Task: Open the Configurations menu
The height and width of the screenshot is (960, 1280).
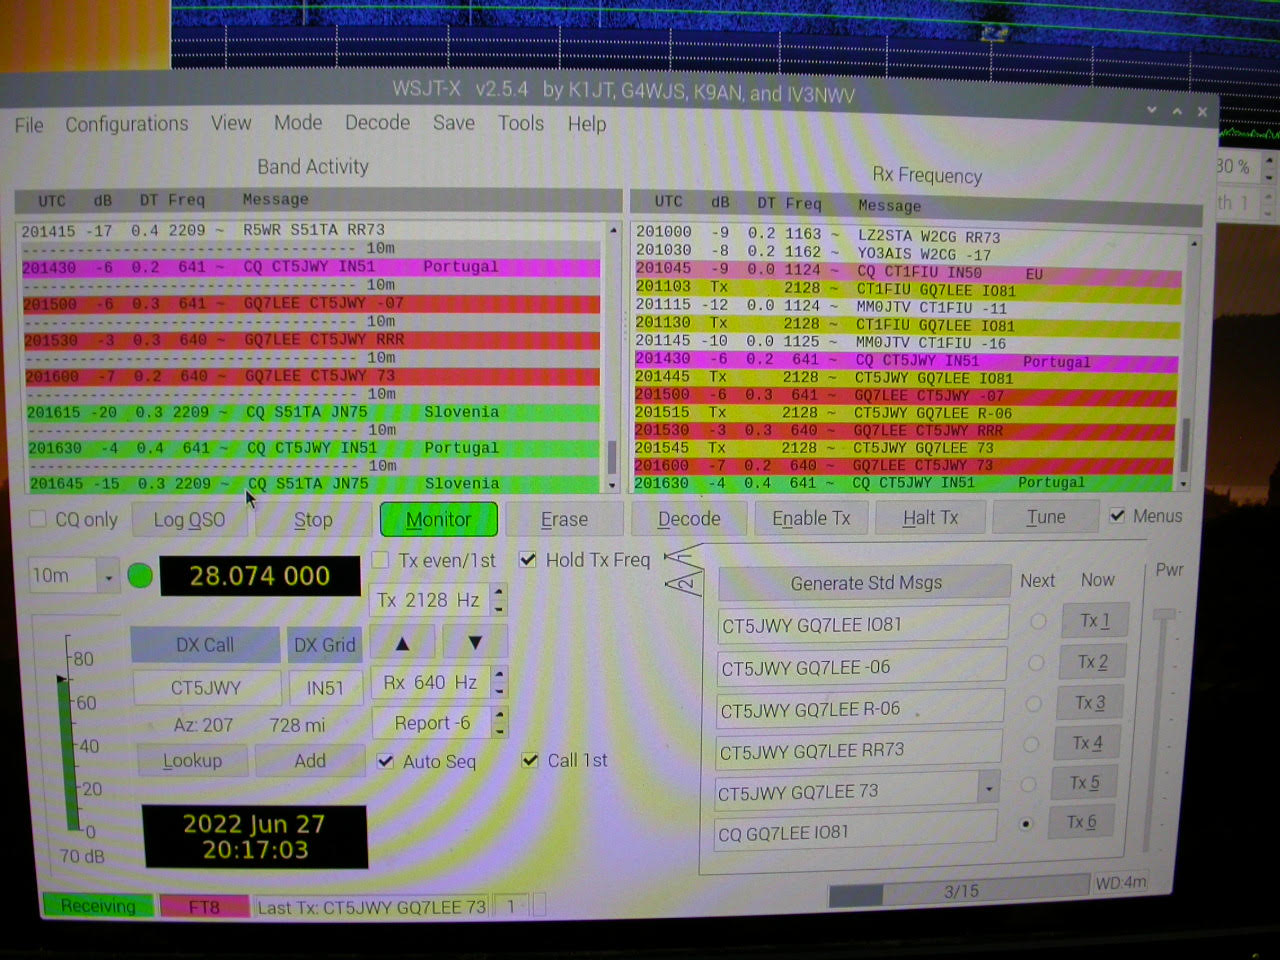Action: [126, 124]
